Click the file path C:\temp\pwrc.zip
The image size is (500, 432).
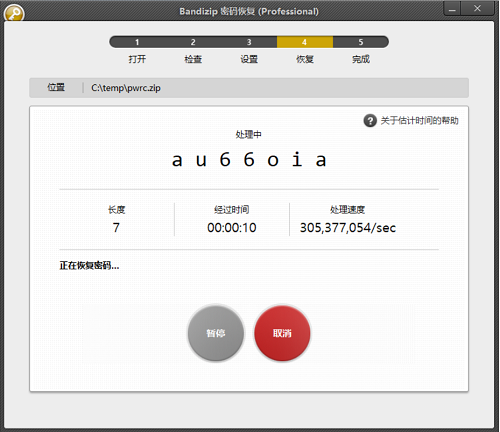click(x=126, y=88)
